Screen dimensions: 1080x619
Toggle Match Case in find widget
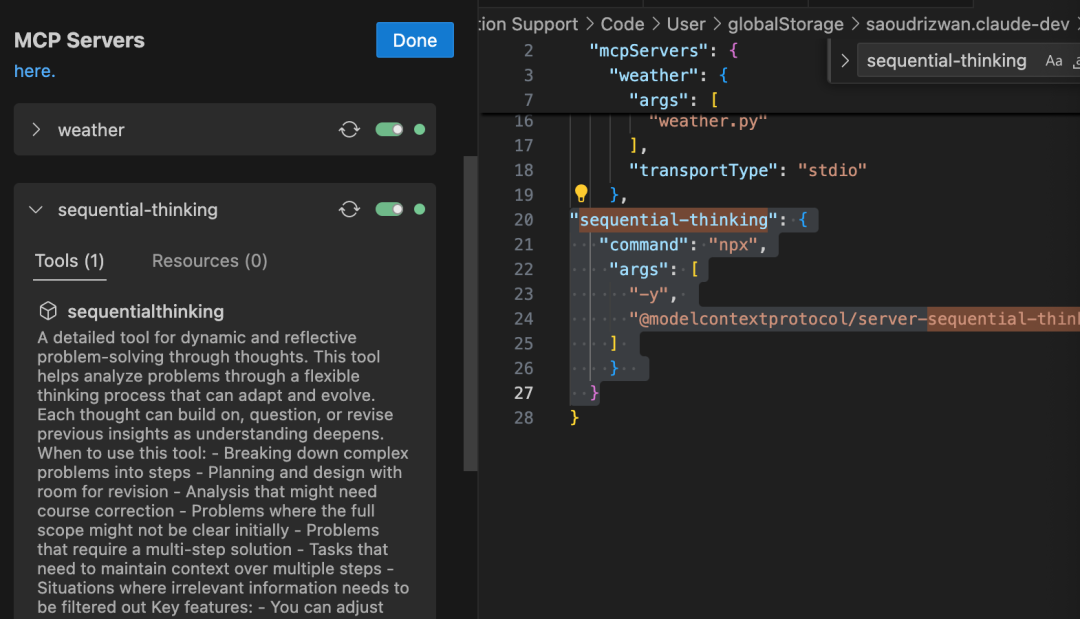point(1054,61)
